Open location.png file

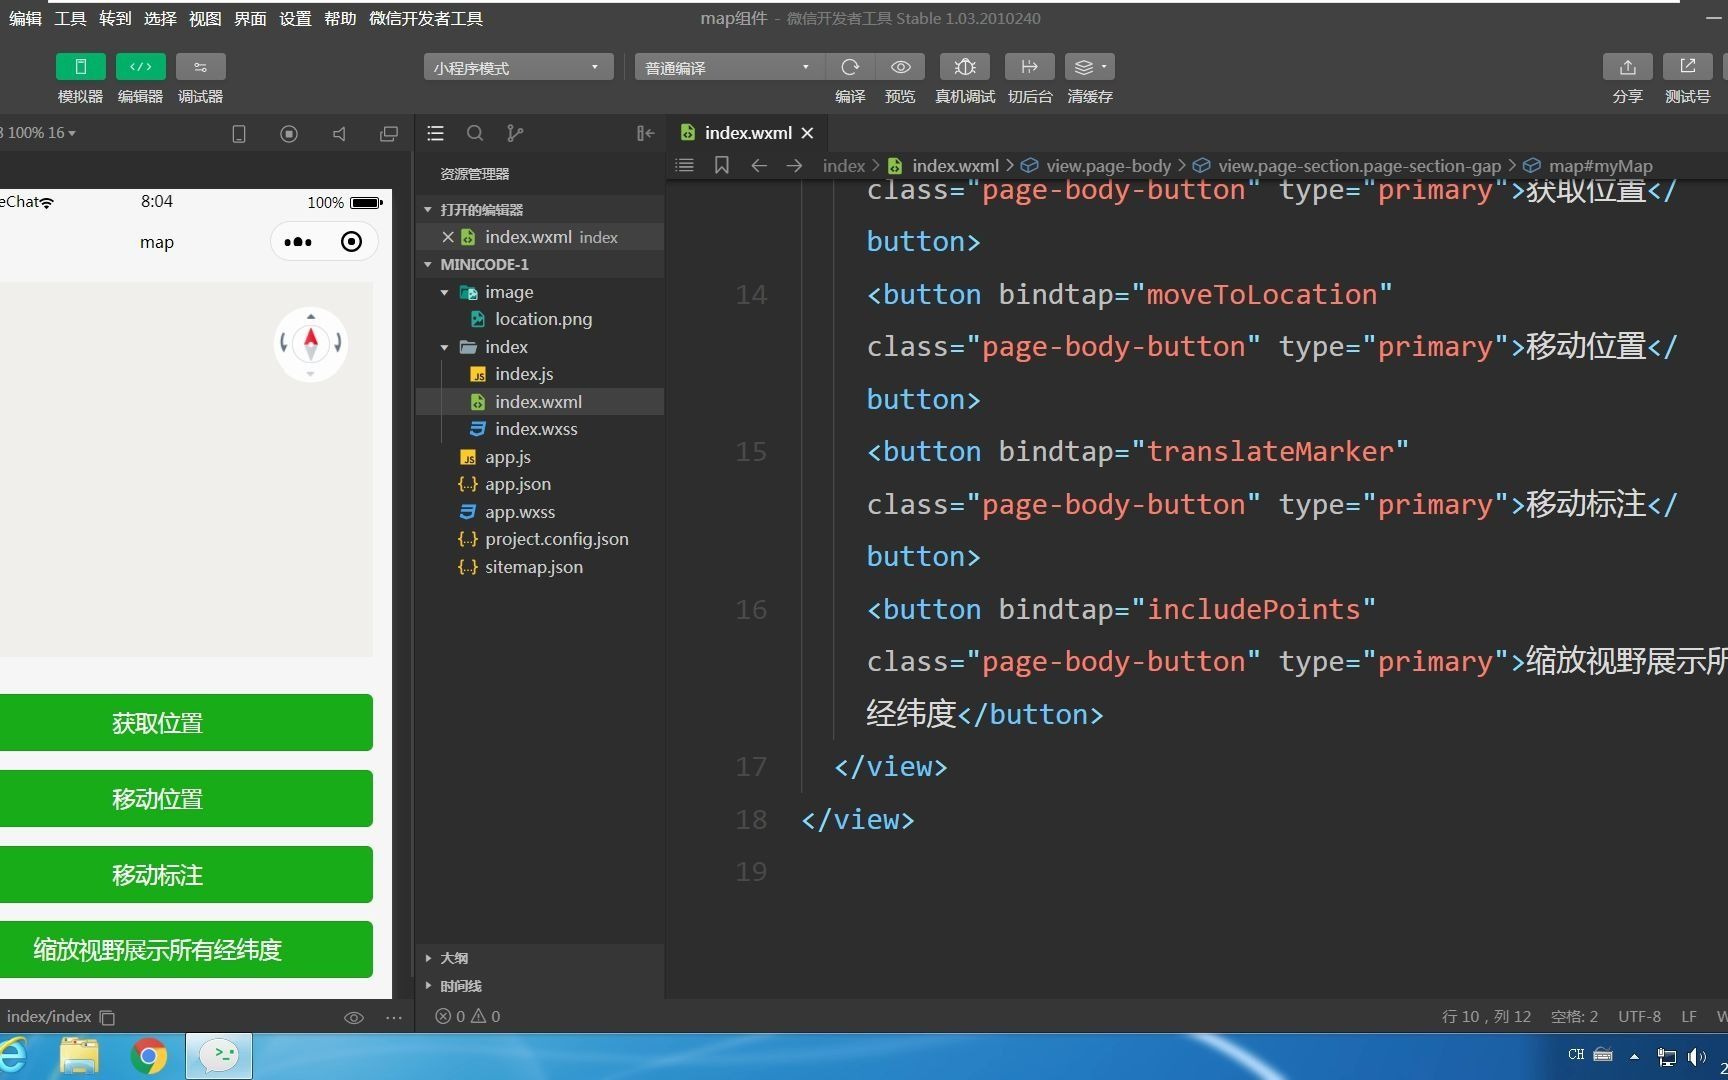pyautogui.click(x=543, y=319)
